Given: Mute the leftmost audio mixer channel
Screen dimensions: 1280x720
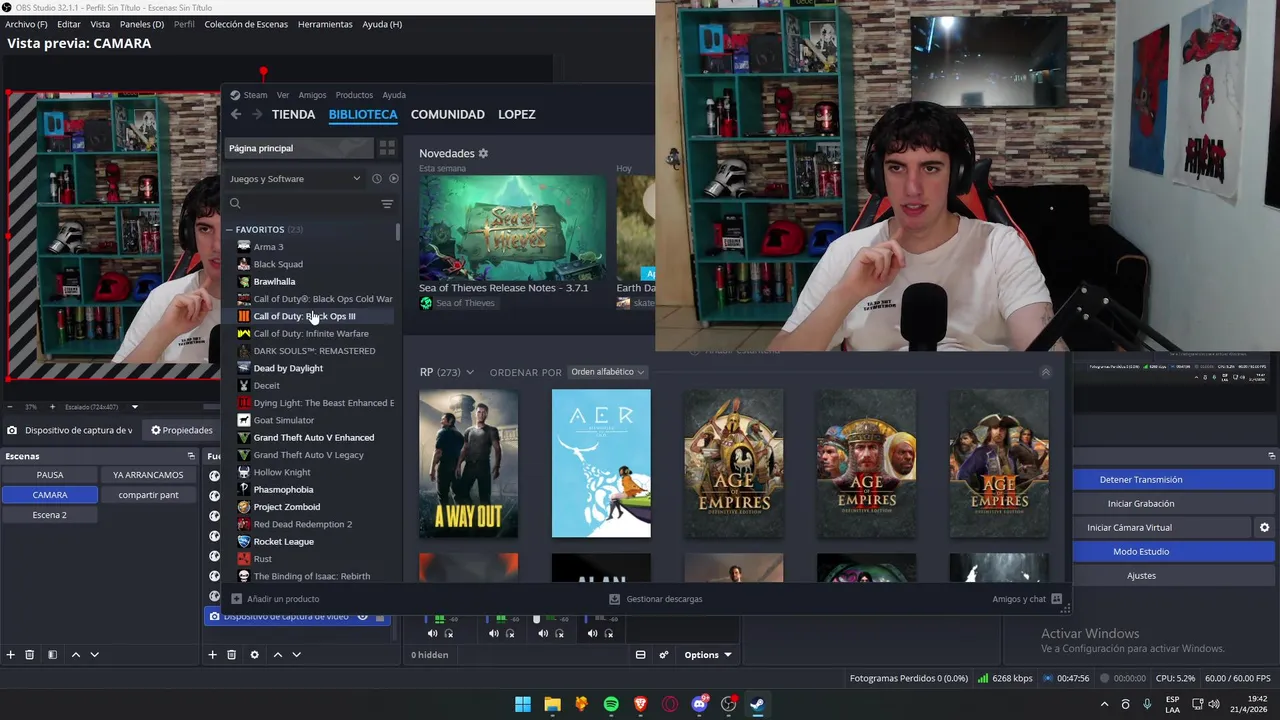Looking at the screenshot, I should (x=432, y=633).
